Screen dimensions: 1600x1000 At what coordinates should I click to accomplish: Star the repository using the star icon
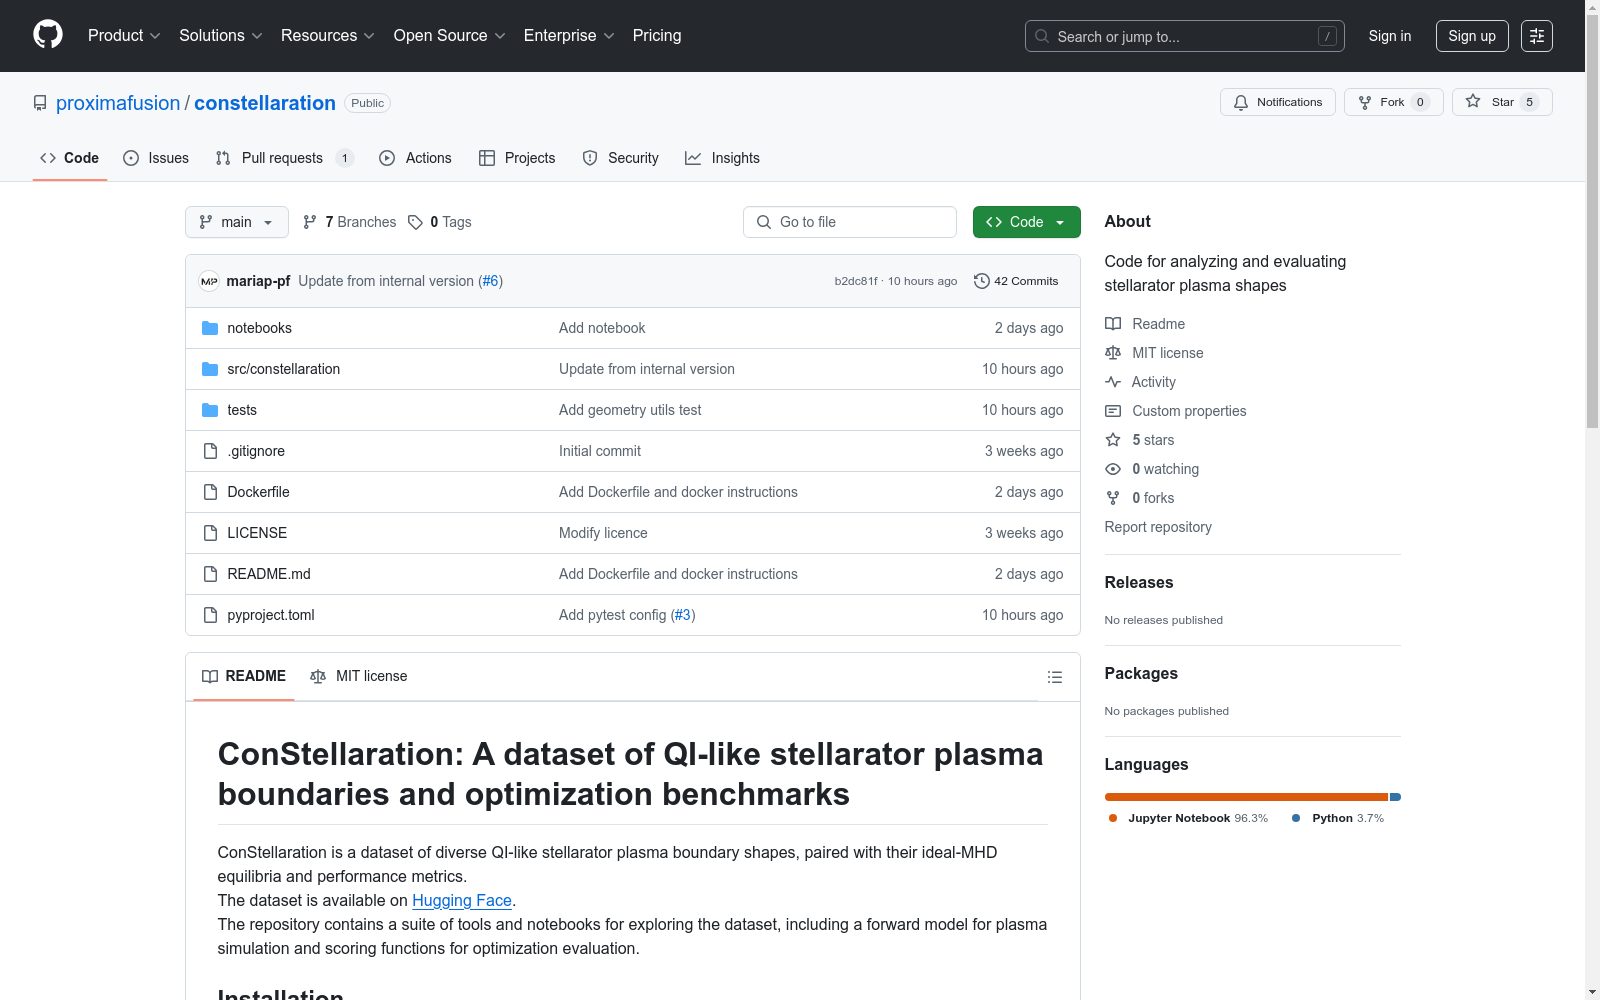coord(1473,101)
